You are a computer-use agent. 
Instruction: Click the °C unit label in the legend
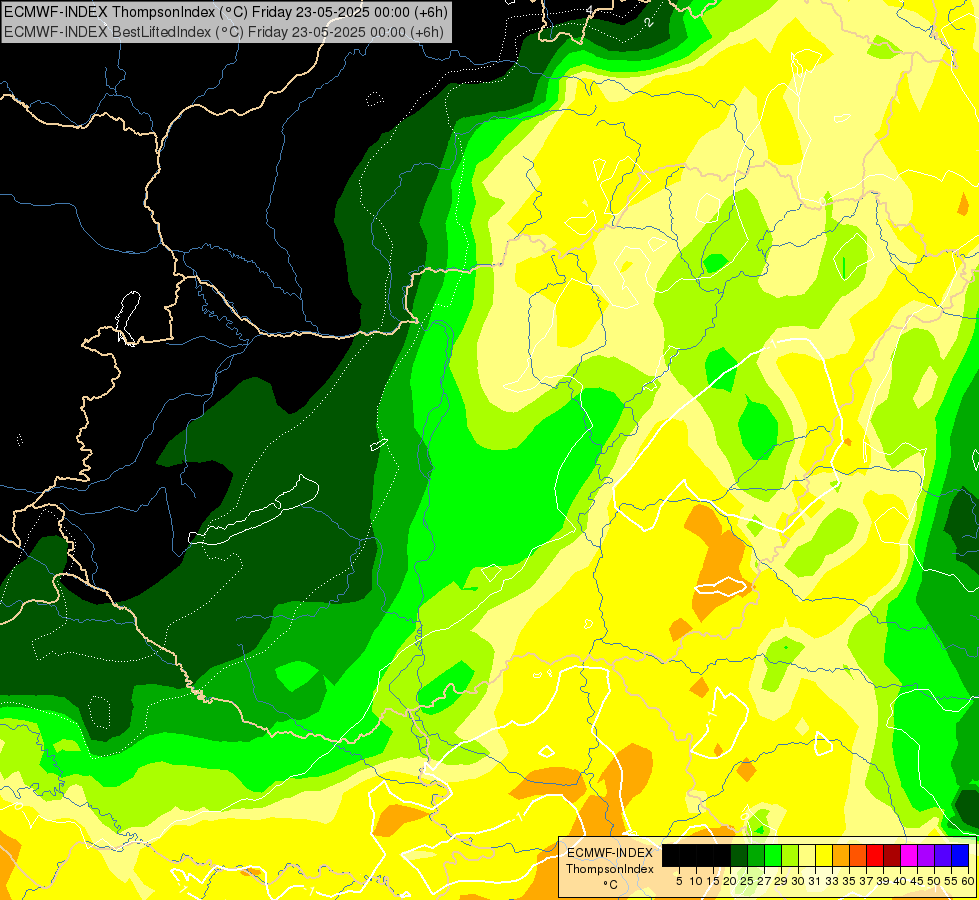[x=611, y=884]
